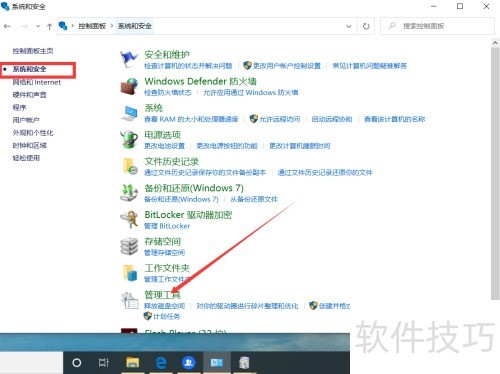Click the File History folder icon
Viewport: 500px width, 374px height.
130,166
